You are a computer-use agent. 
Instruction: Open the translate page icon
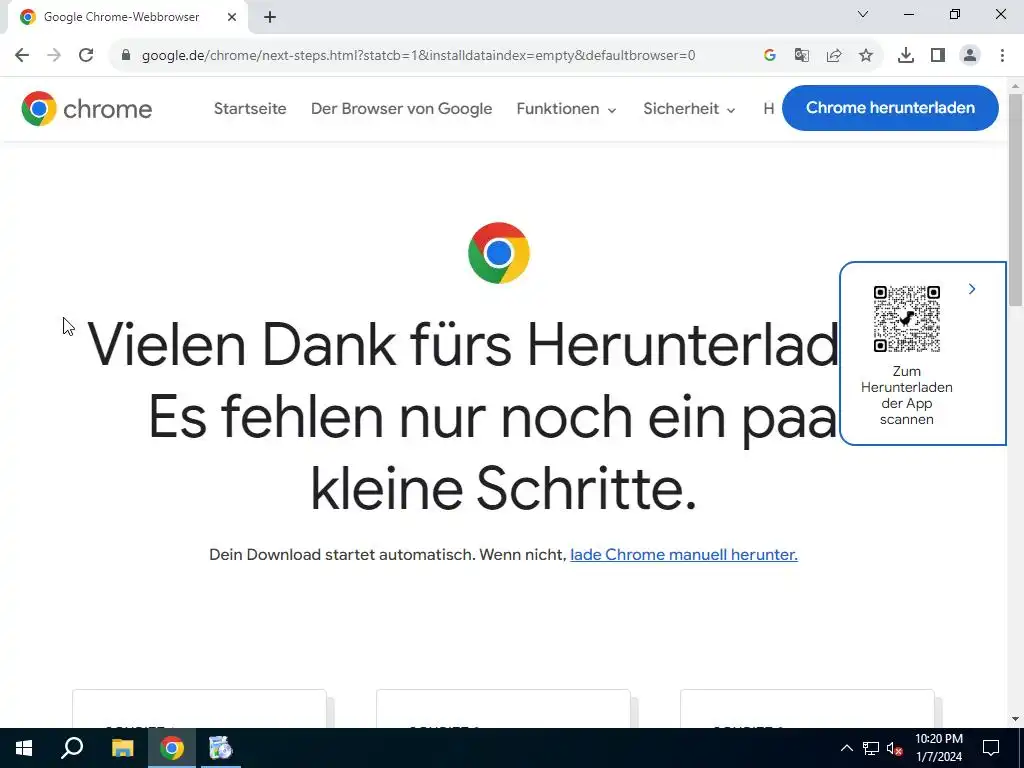801,56
